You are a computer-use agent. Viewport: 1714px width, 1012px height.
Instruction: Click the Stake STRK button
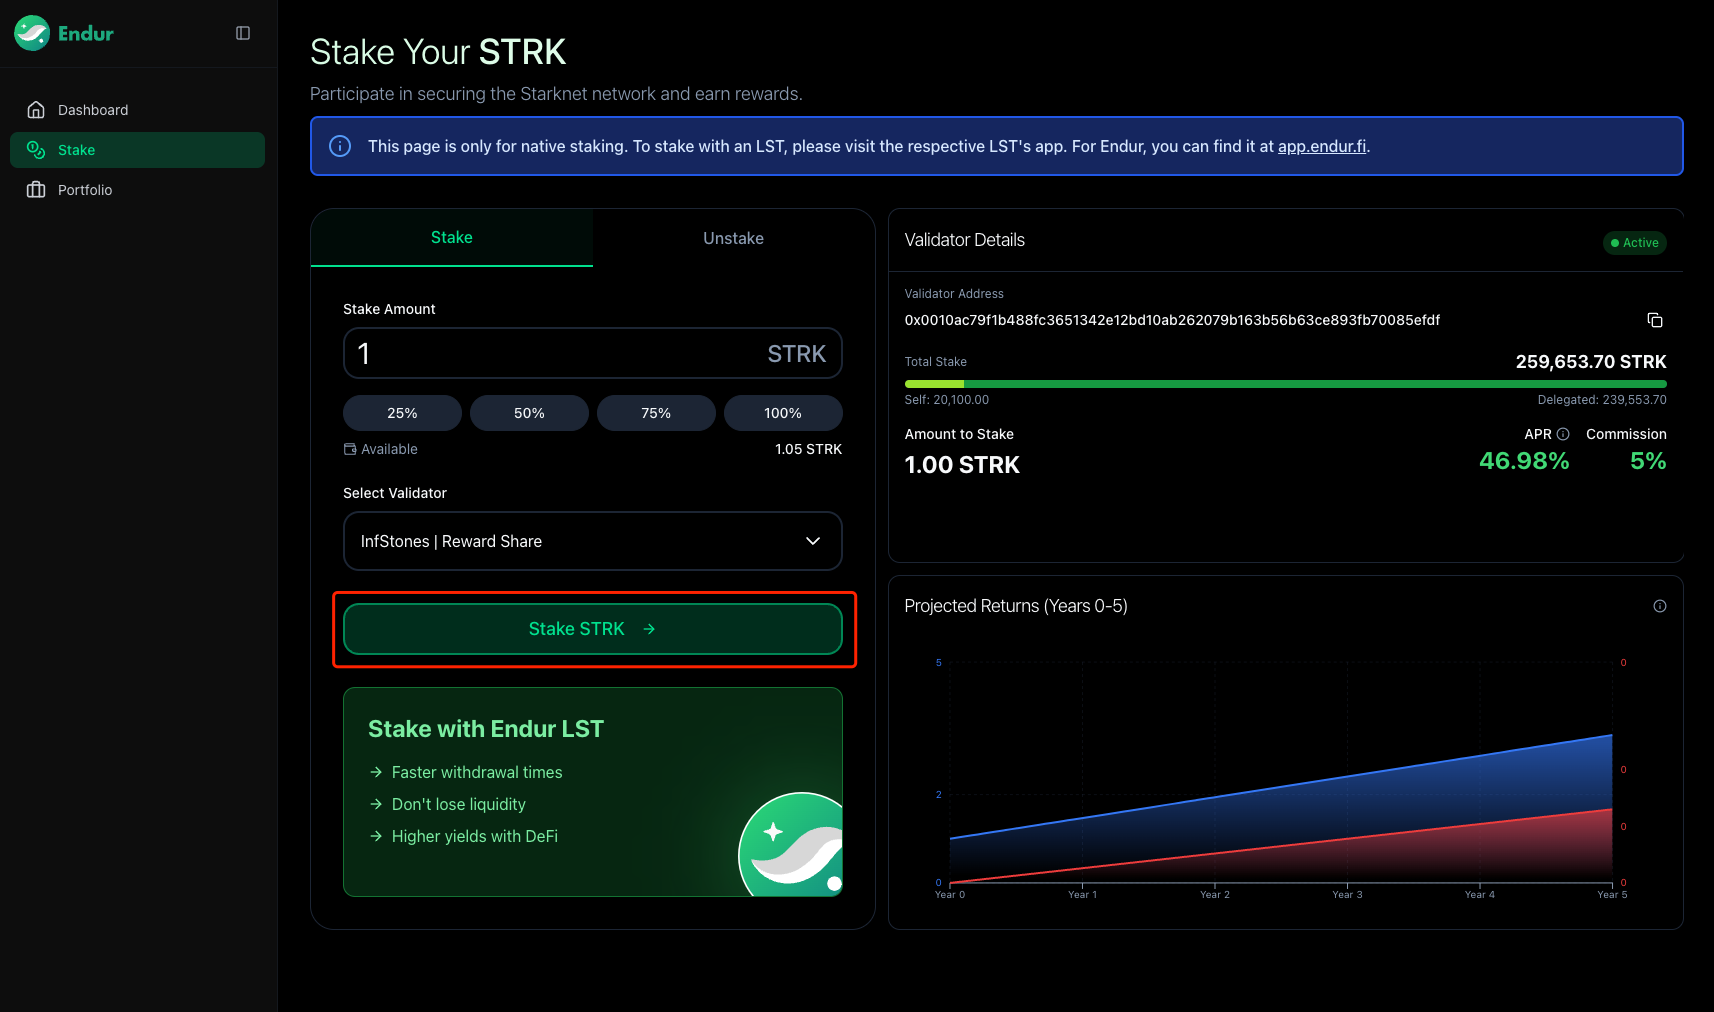coord(593,629)
